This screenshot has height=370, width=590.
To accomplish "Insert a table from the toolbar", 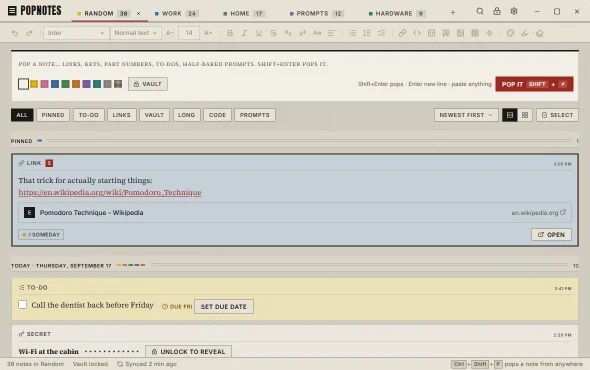I will 475,33.
